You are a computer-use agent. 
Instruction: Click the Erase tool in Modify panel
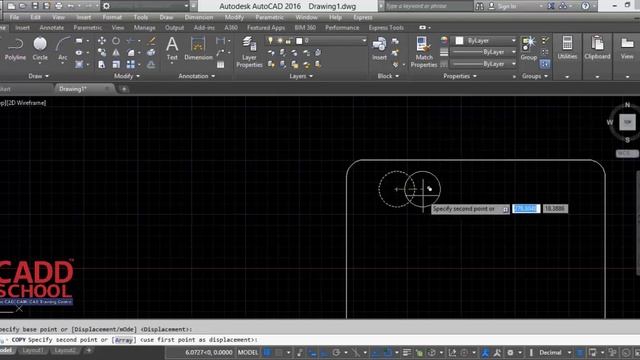(x=151, y=41)
